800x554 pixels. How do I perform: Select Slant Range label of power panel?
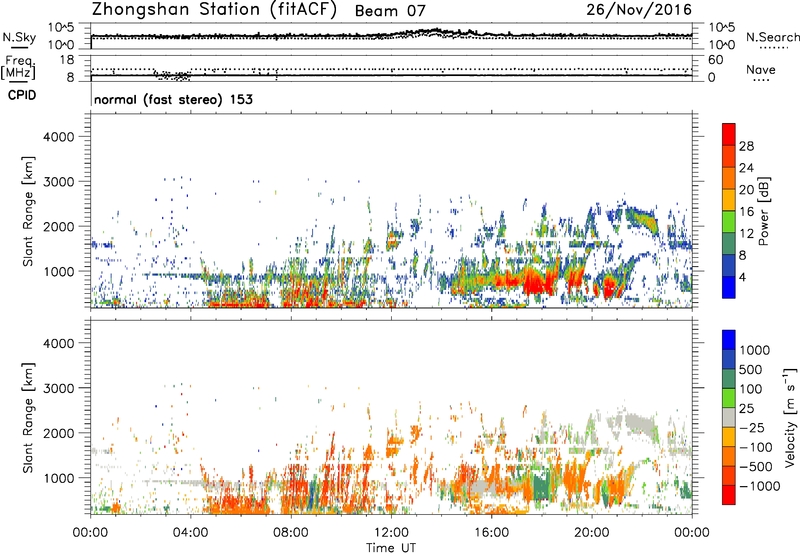click(28, 211)
